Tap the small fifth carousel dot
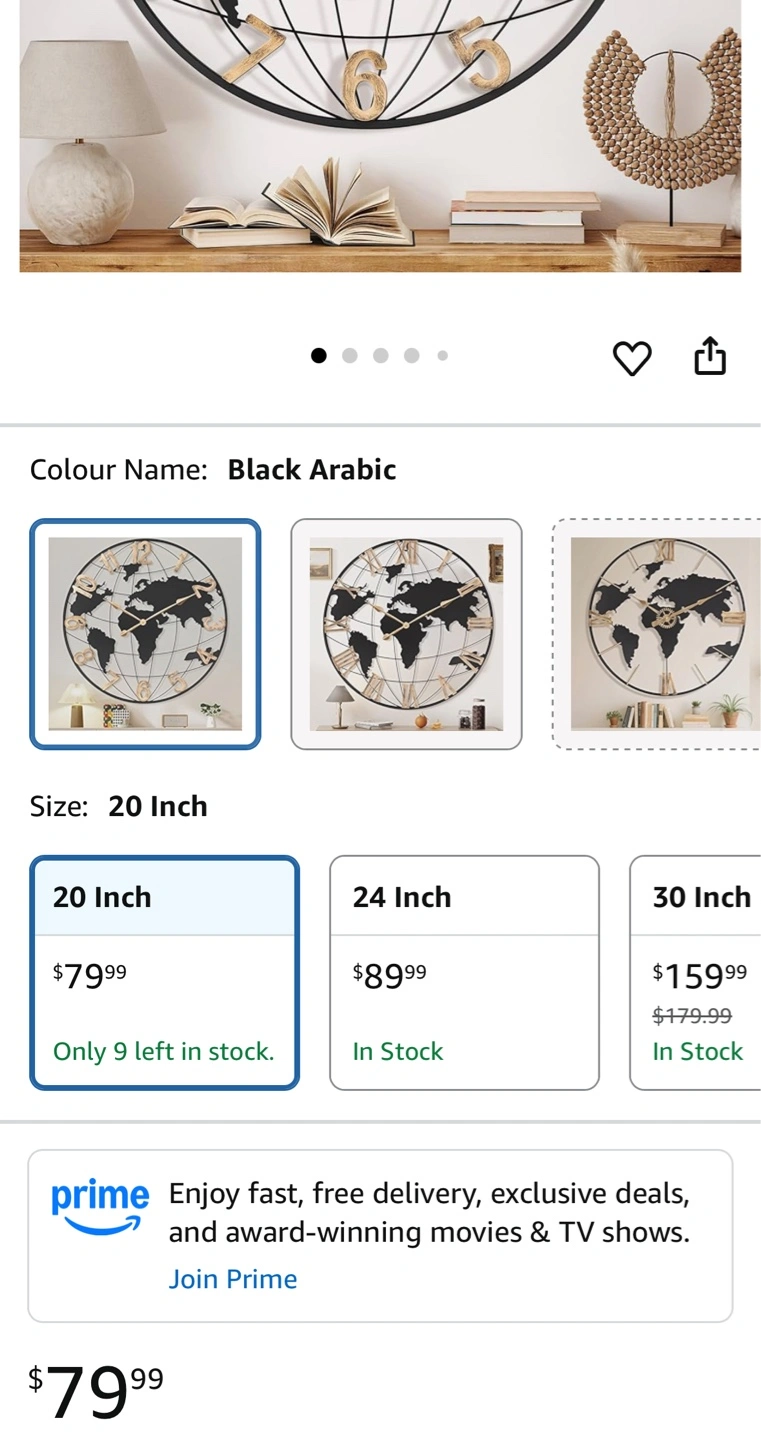Viewport: 761px width, 1440px height. click(x=442, y=355)
